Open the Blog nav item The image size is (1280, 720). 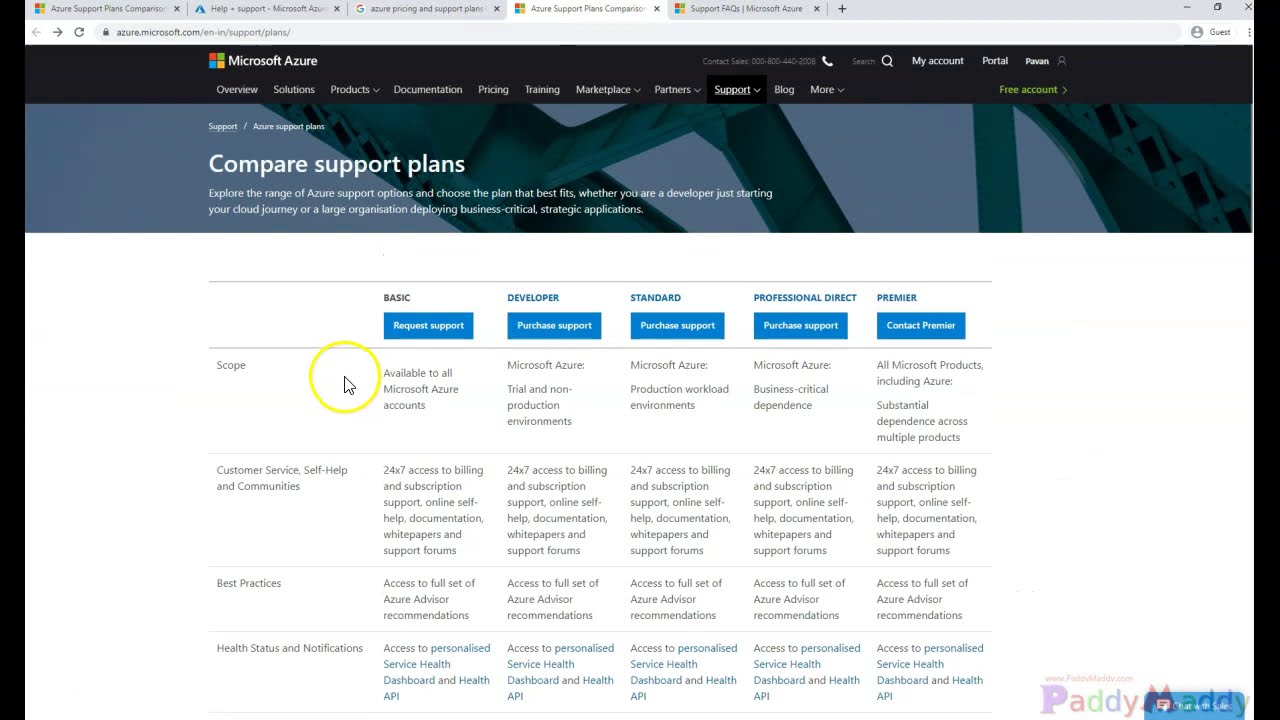(784, 90)
